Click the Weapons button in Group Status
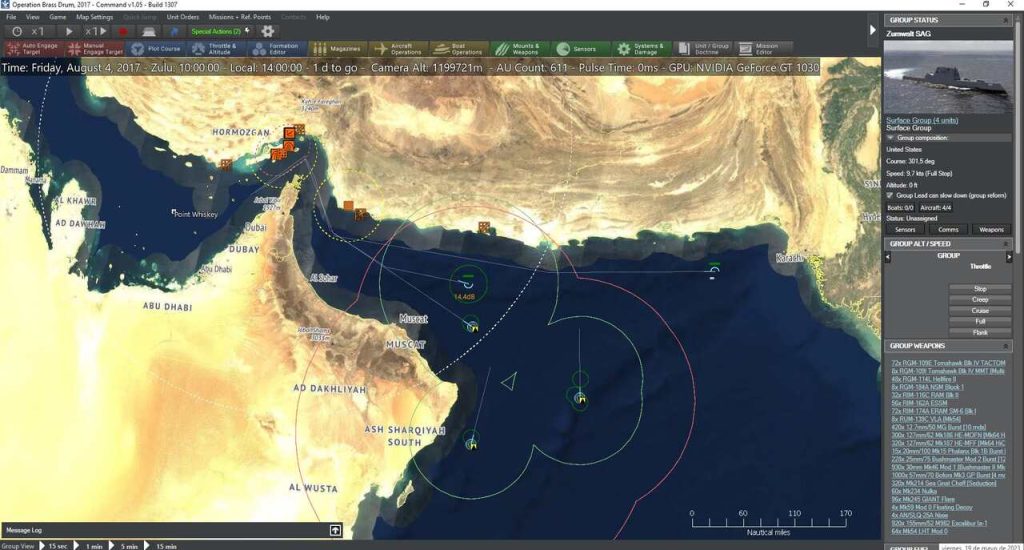The image size is (1024, 550). pyautogui.click(x=991, y=229)
